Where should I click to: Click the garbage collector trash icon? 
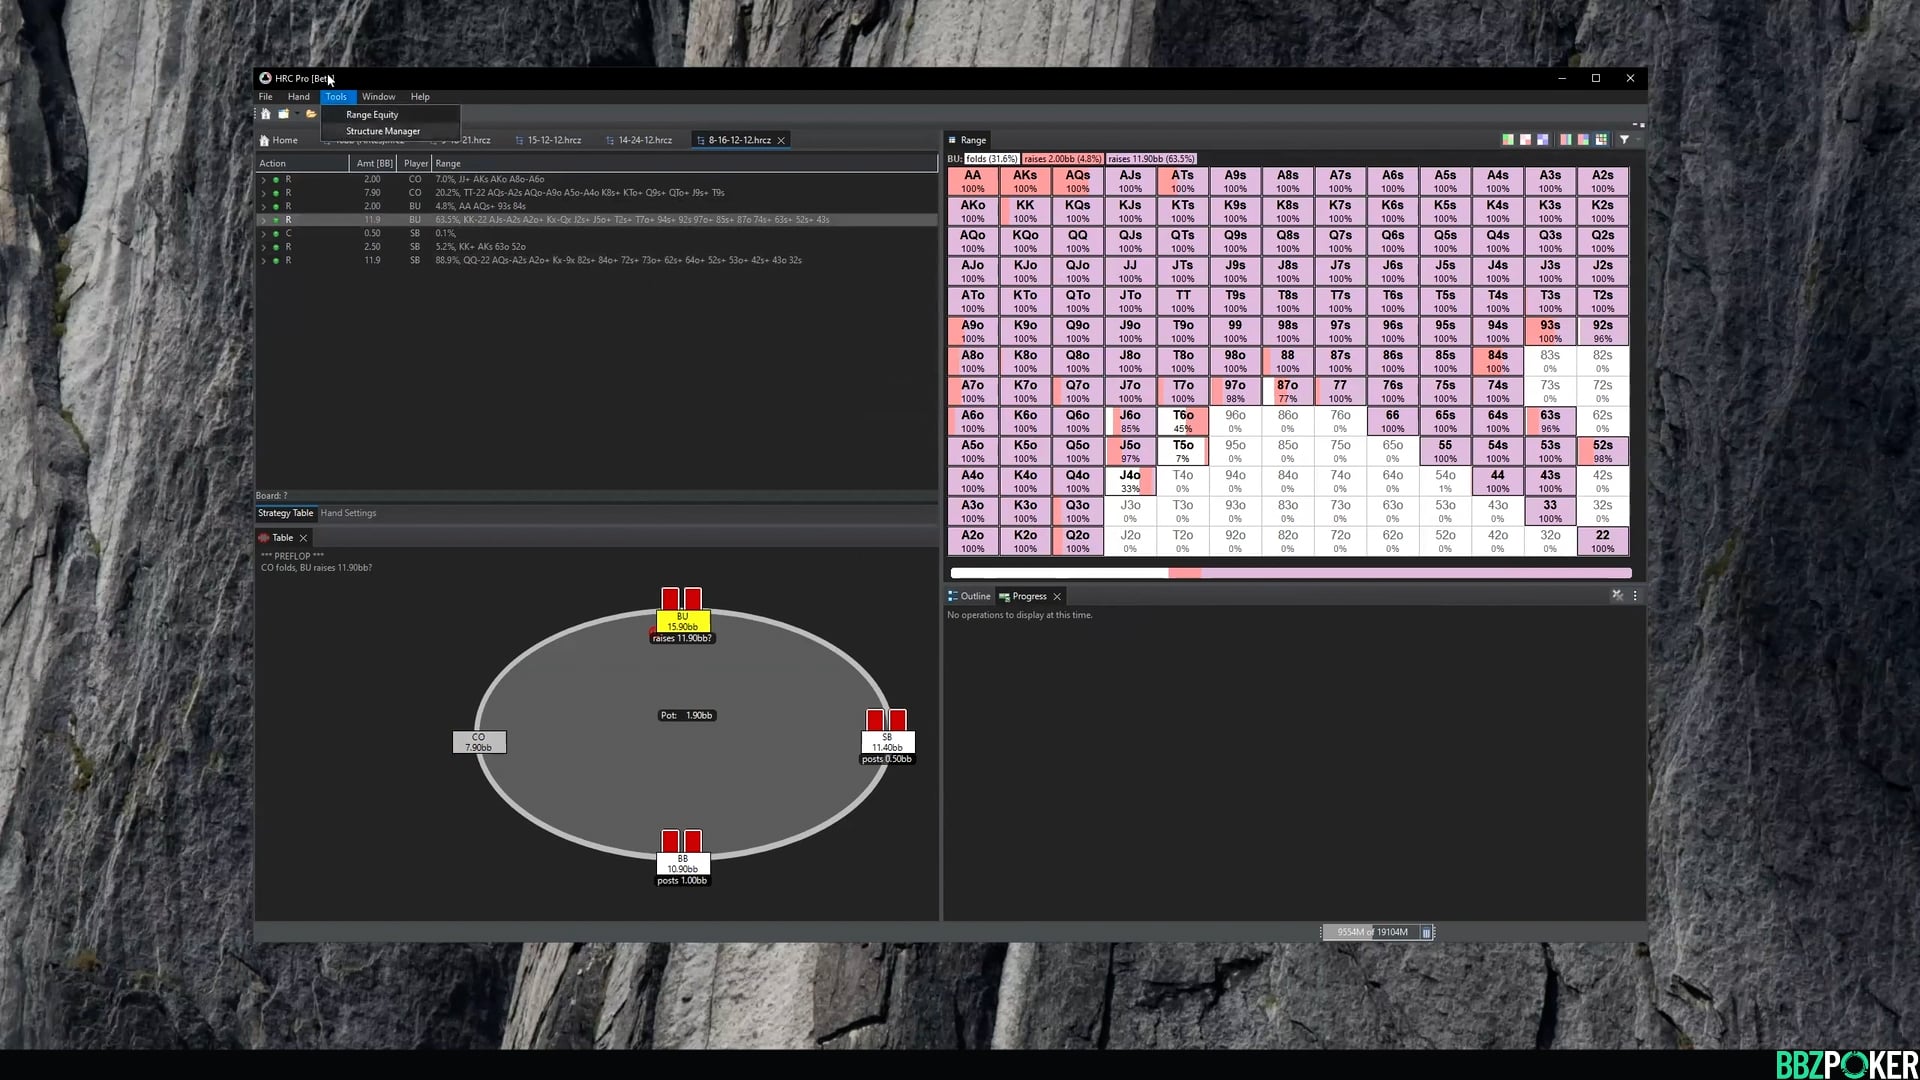point(1426,932)
